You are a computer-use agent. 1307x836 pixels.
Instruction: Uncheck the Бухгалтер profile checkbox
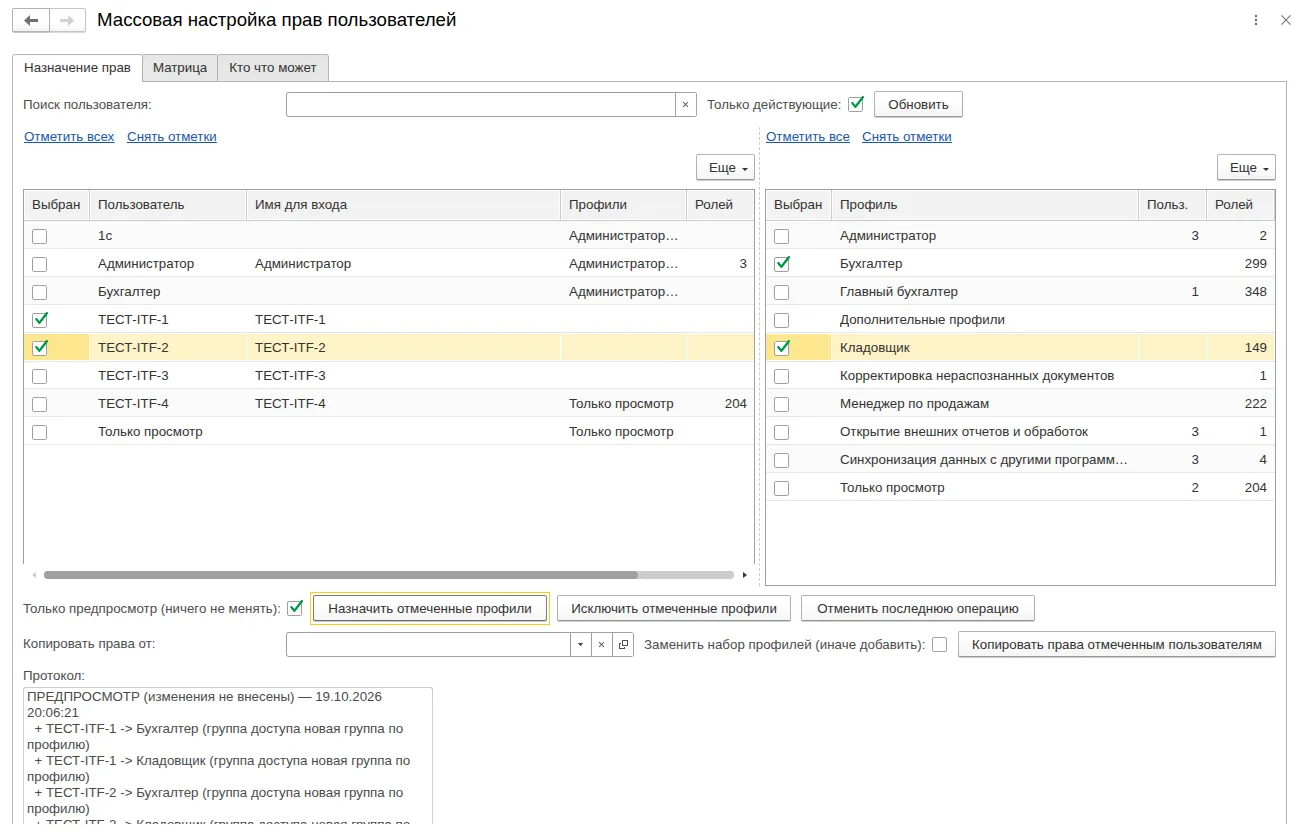782,264
